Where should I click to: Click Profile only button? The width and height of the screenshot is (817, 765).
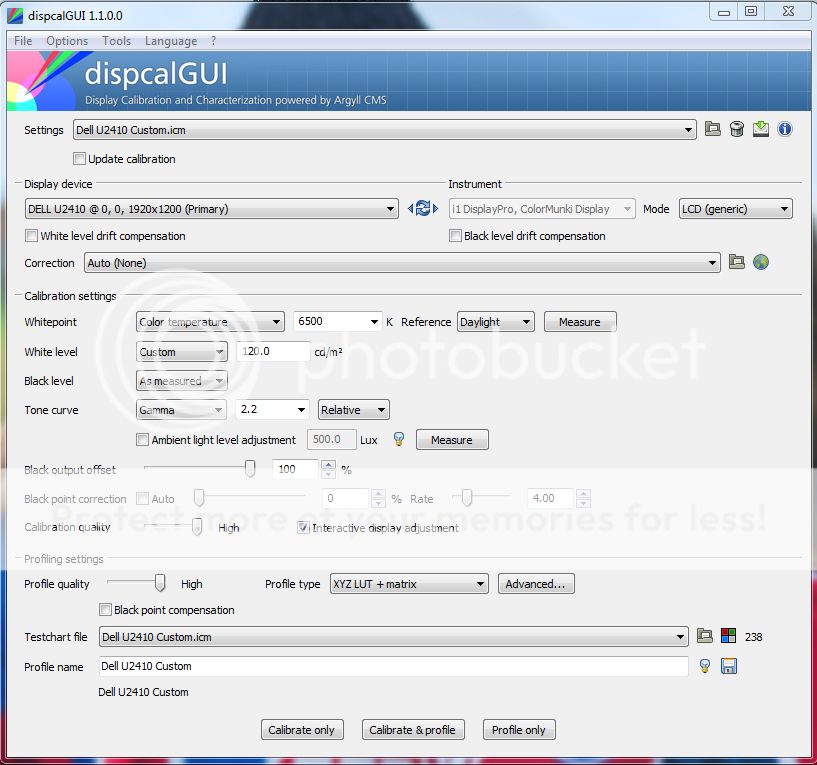tap(519, 730)
